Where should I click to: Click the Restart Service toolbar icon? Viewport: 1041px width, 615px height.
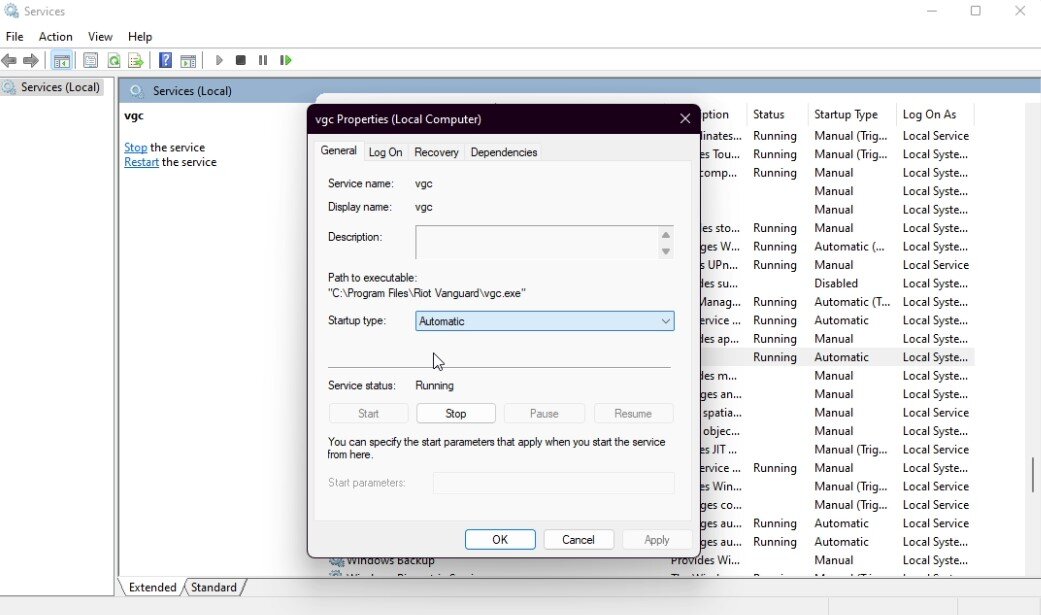(286, 61)
